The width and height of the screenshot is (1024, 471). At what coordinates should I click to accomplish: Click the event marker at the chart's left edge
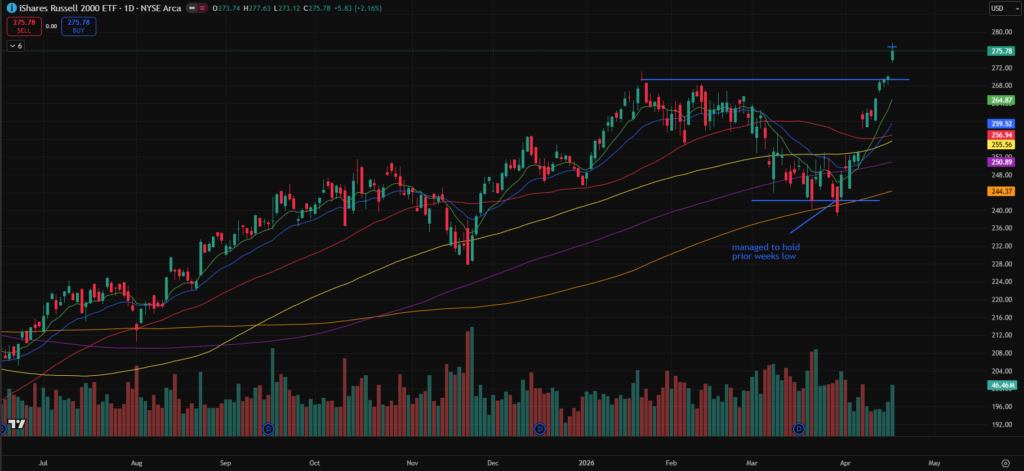click(x=3, y=428)
